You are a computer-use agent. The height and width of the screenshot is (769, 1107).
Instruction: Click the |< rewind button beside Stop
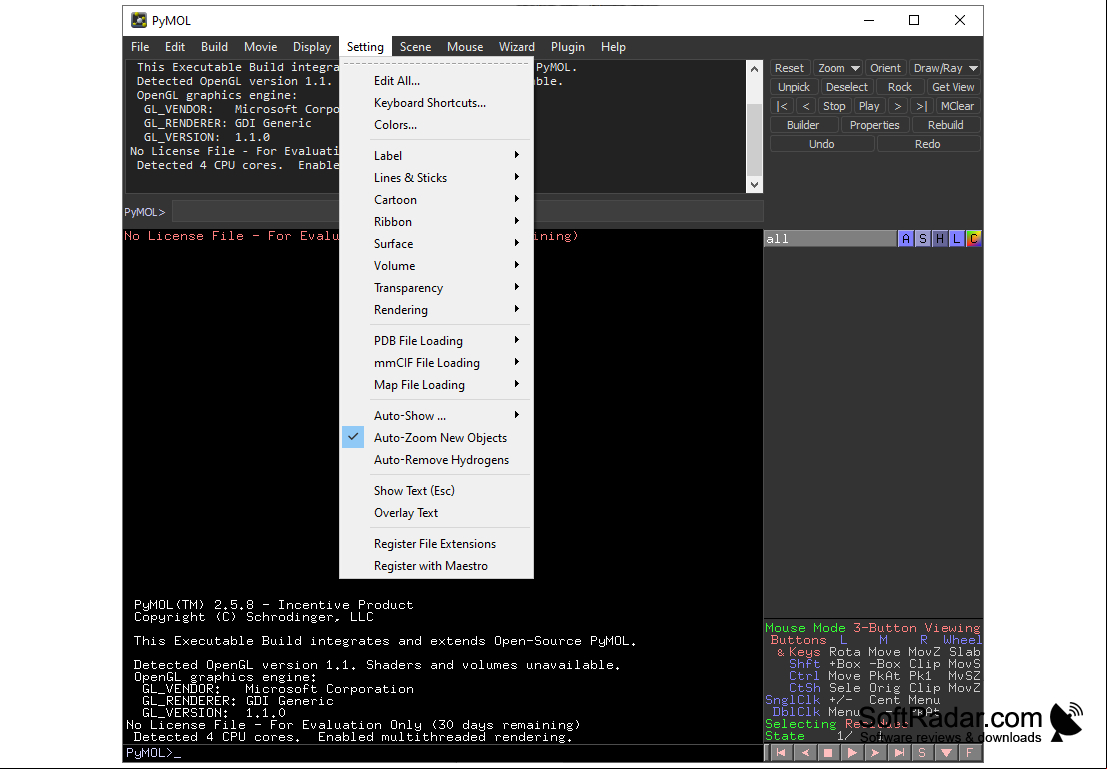click(x=782, y=106)
